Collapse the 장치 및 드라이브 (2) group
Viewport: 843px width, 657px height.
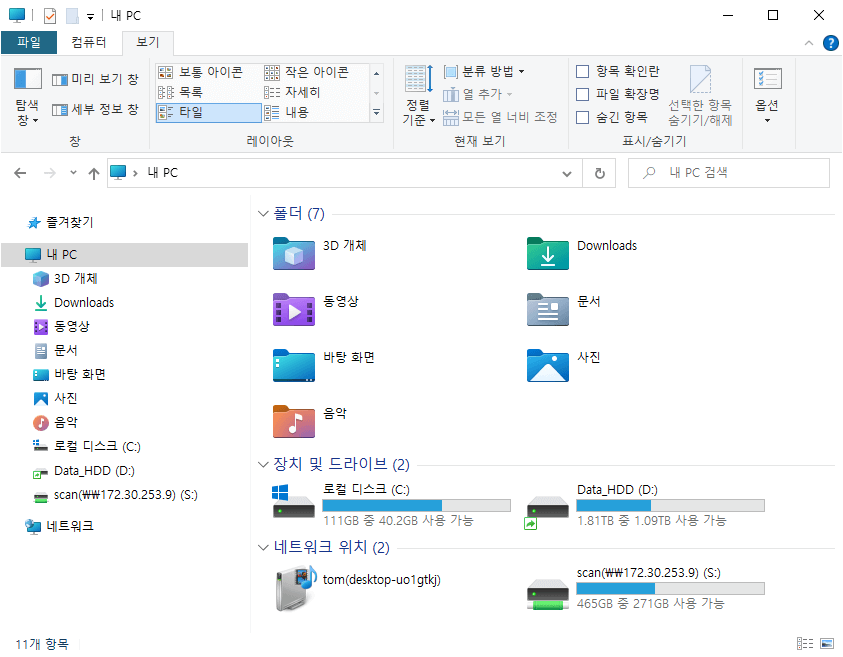[x=263, y=464]
